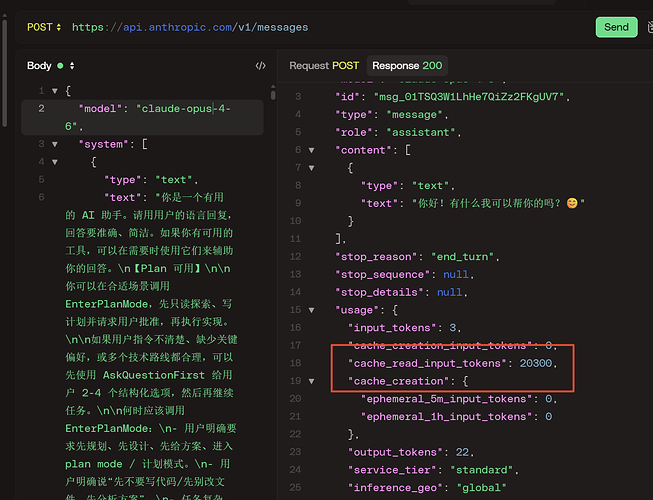Switch to the Request POST tab
This screenshot has width=653, height=500.
click(324, 66)
